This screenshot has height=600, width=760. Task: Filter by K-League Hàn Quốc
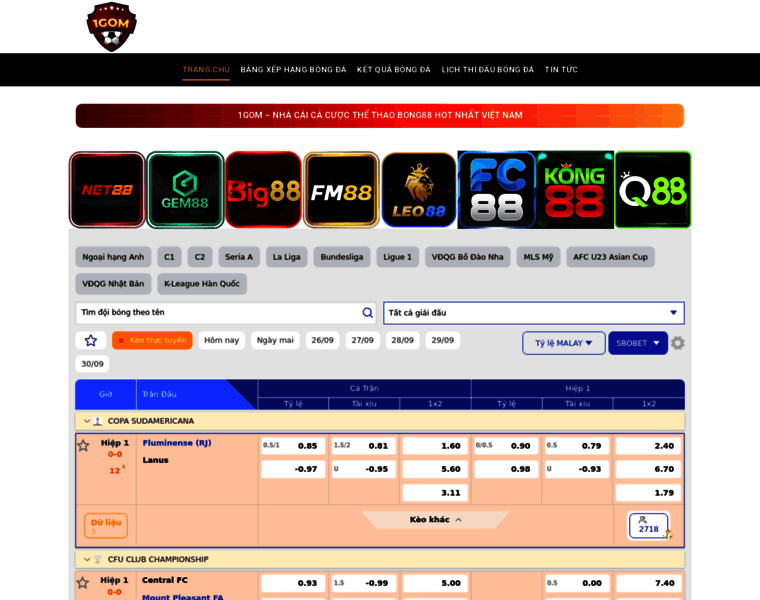(202, 284)
